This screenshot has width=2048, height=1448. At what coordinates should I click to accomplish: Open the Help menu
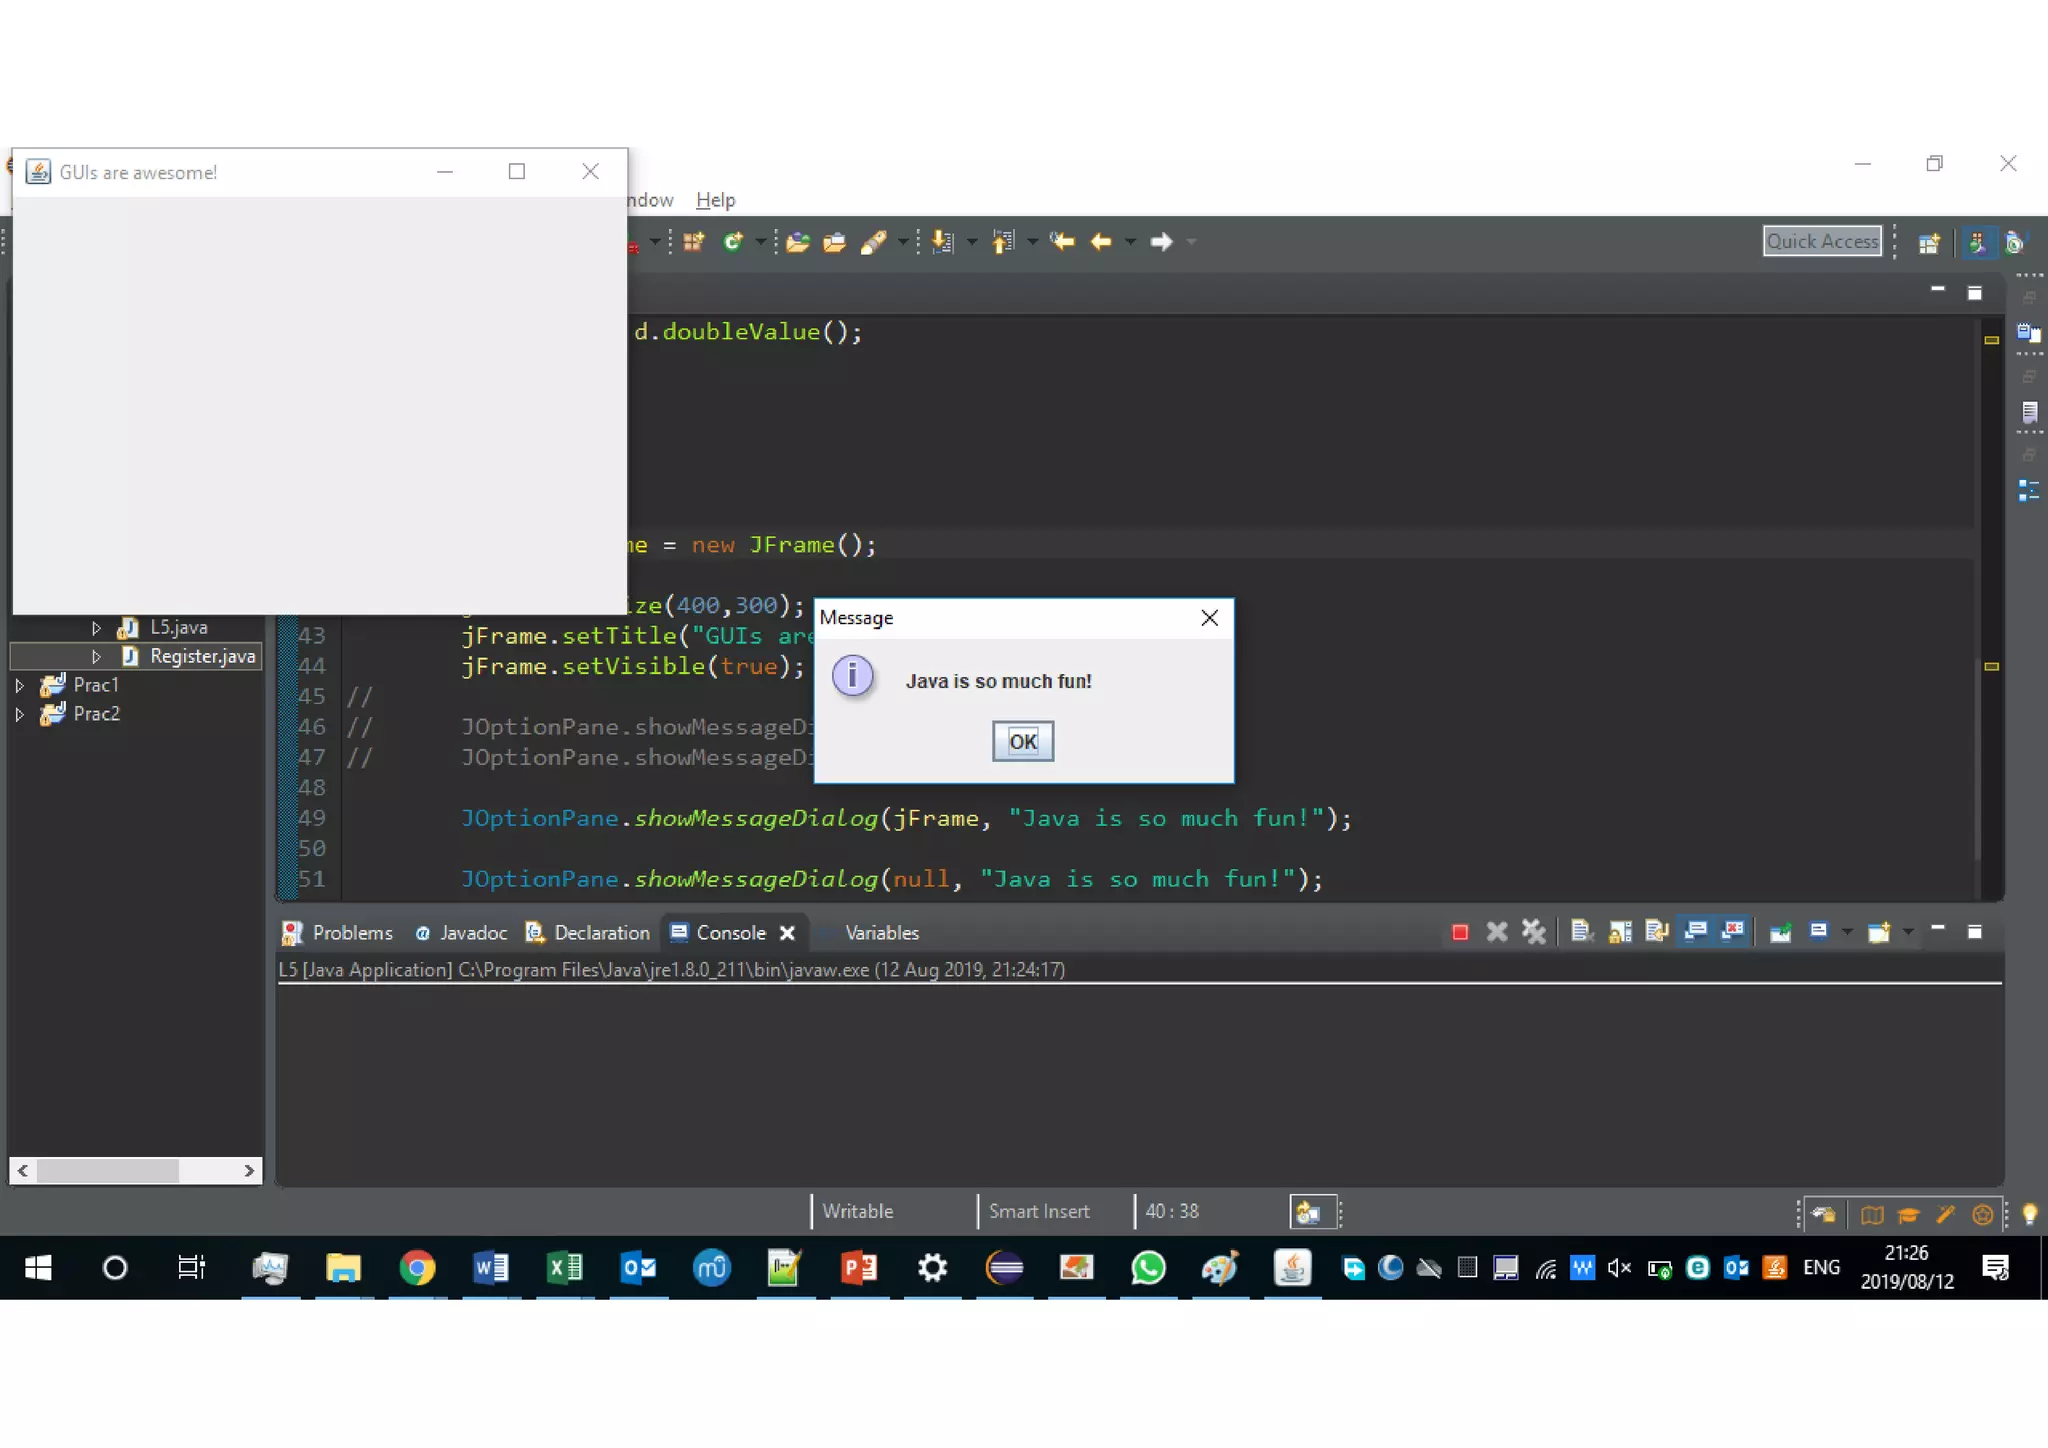pos(715,200)
